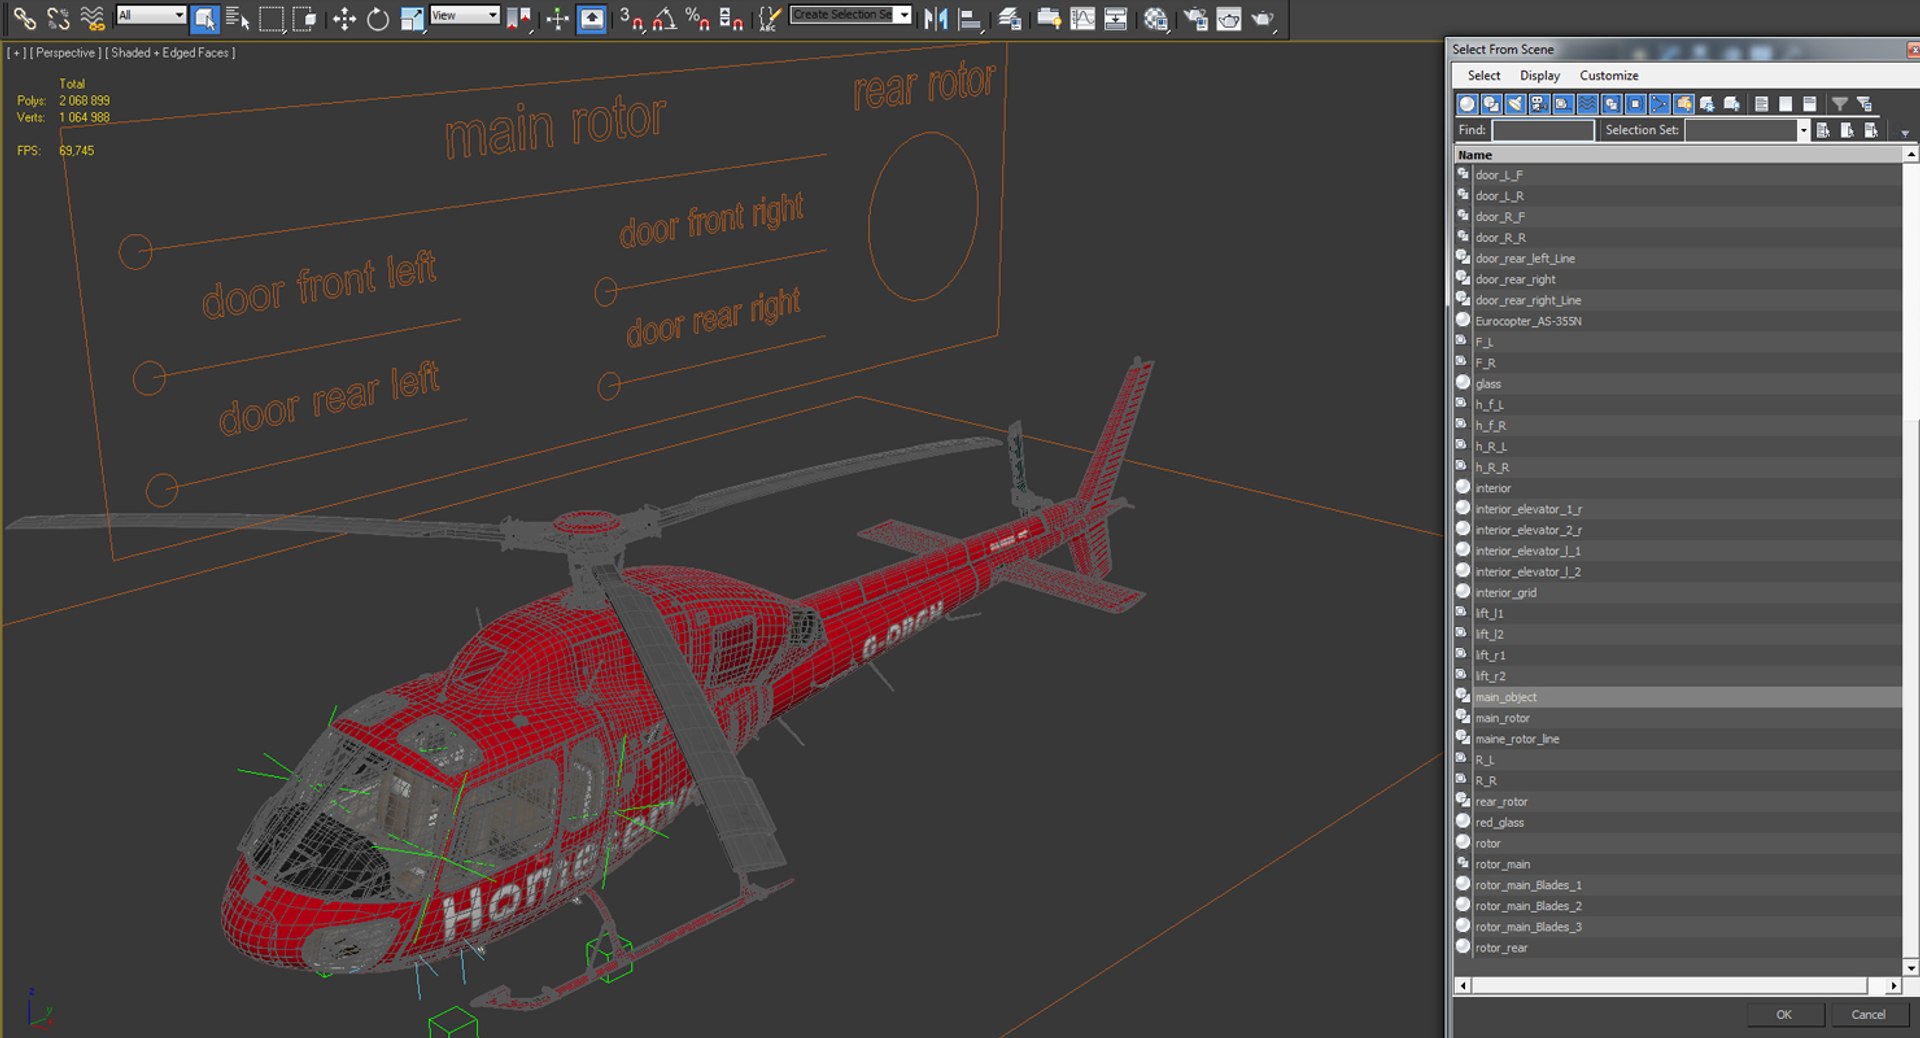Open the viewport [+] menu
Image resolution: width=1920 pixels, height=1038 pixels.
coord(16,53)
